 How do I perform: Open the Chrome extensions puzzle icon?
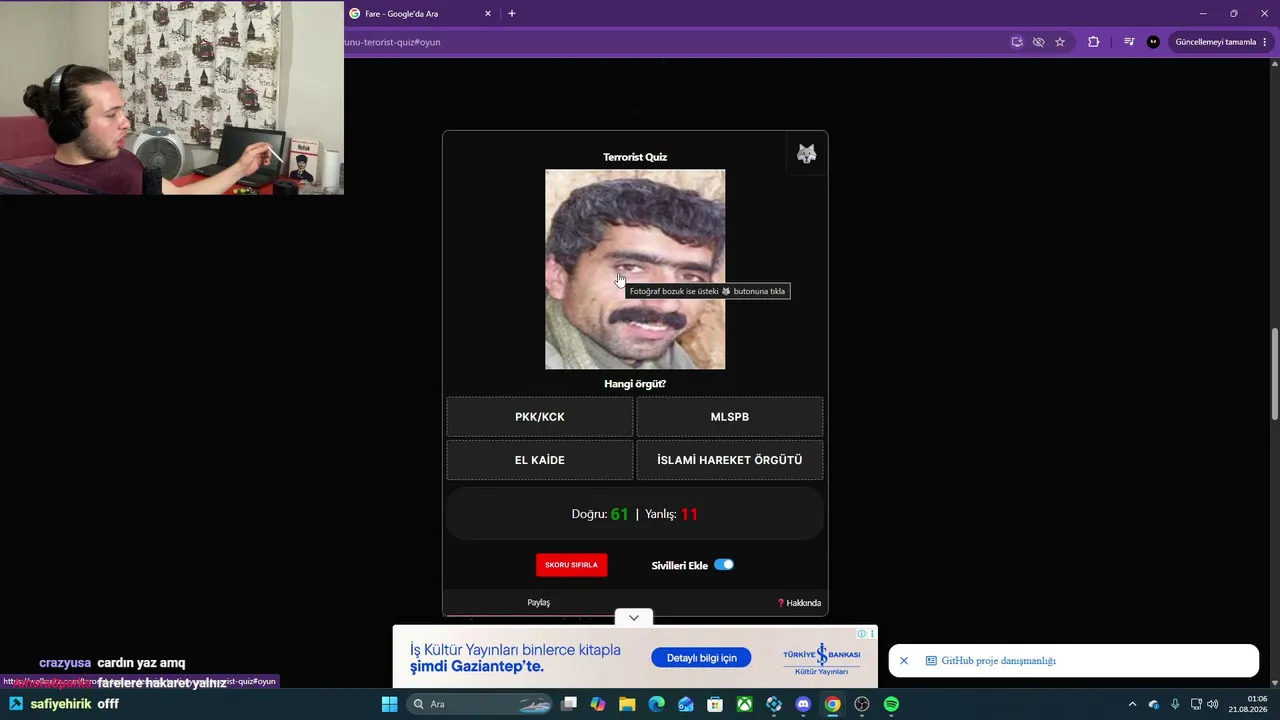point(1093,42)
